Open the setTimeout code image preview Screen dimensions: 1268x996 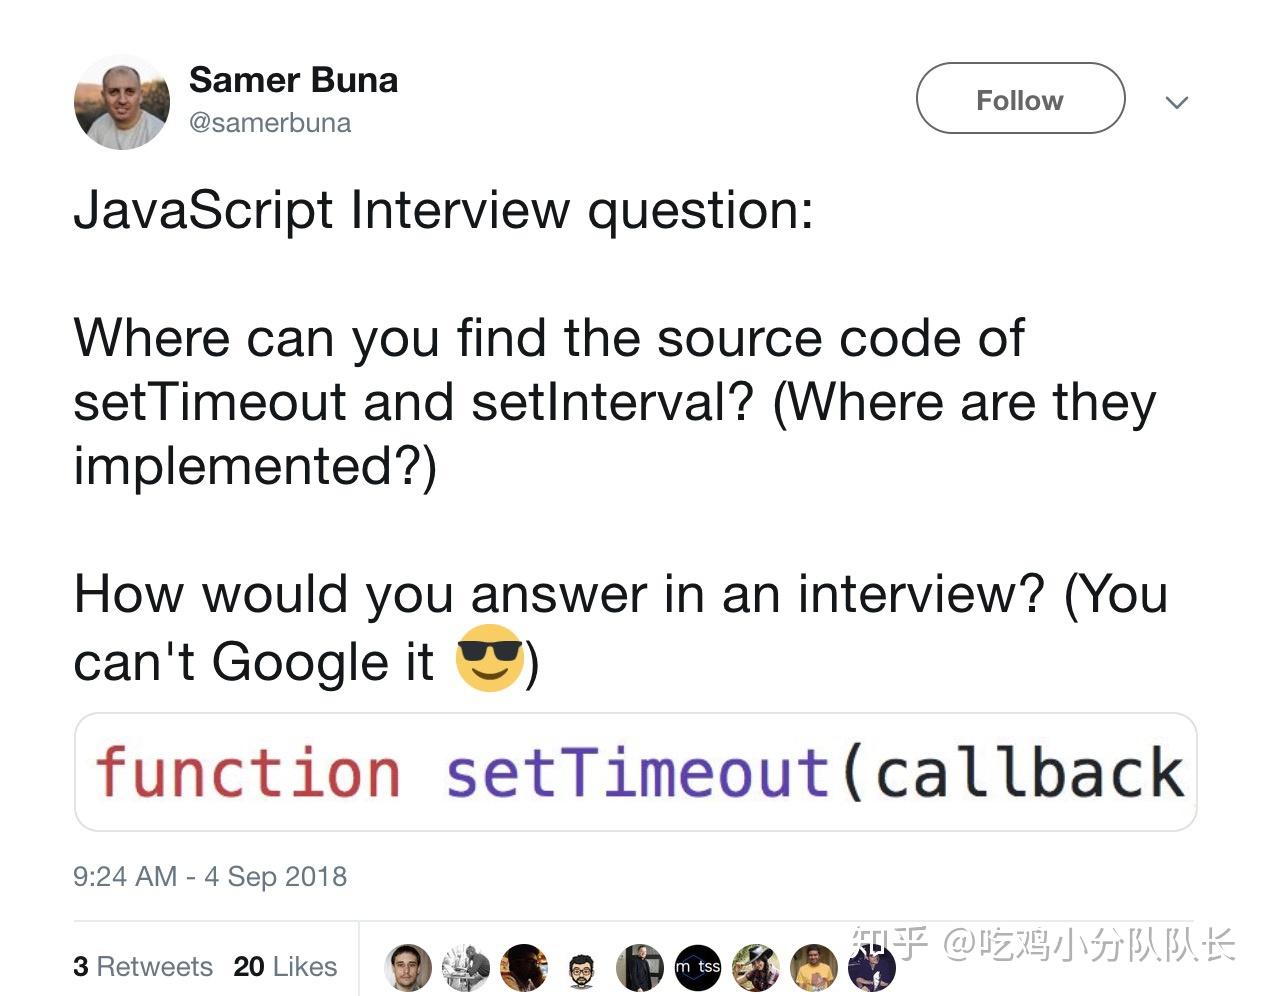click(635, 772)
